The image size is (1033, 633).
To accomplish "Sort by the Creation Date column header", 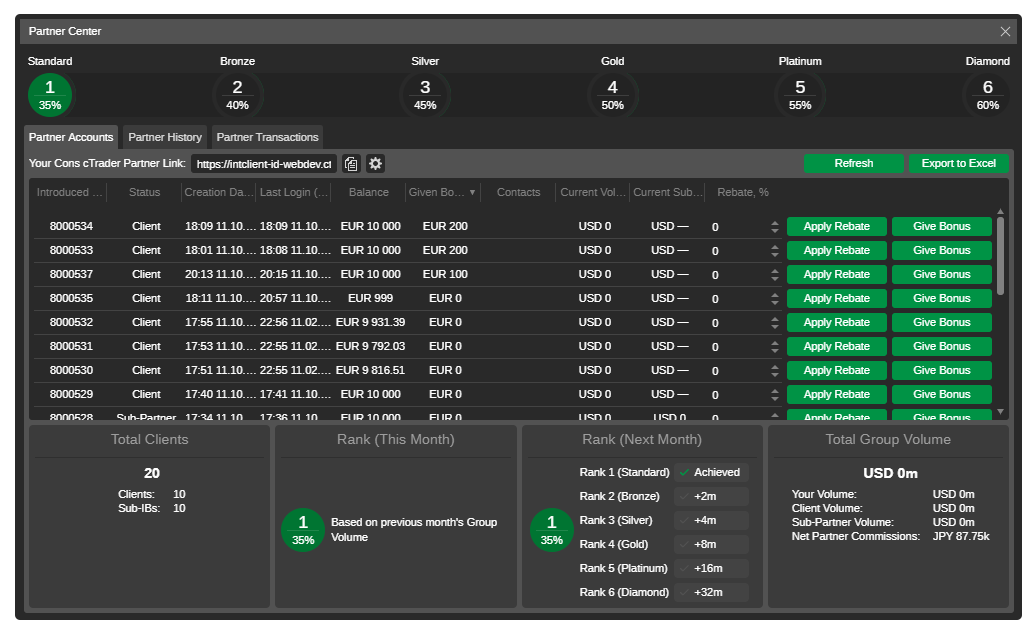I will point(219,192).
